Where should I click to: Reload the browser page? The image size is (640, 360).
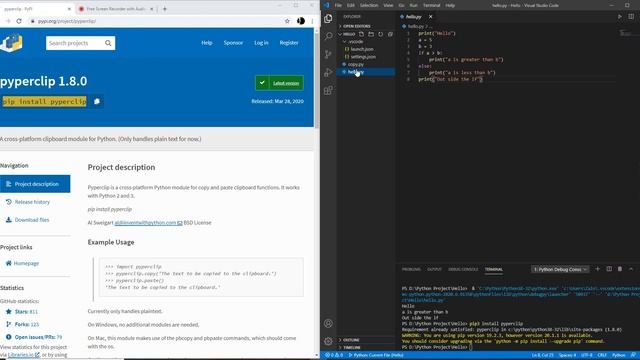click(19, 21)
